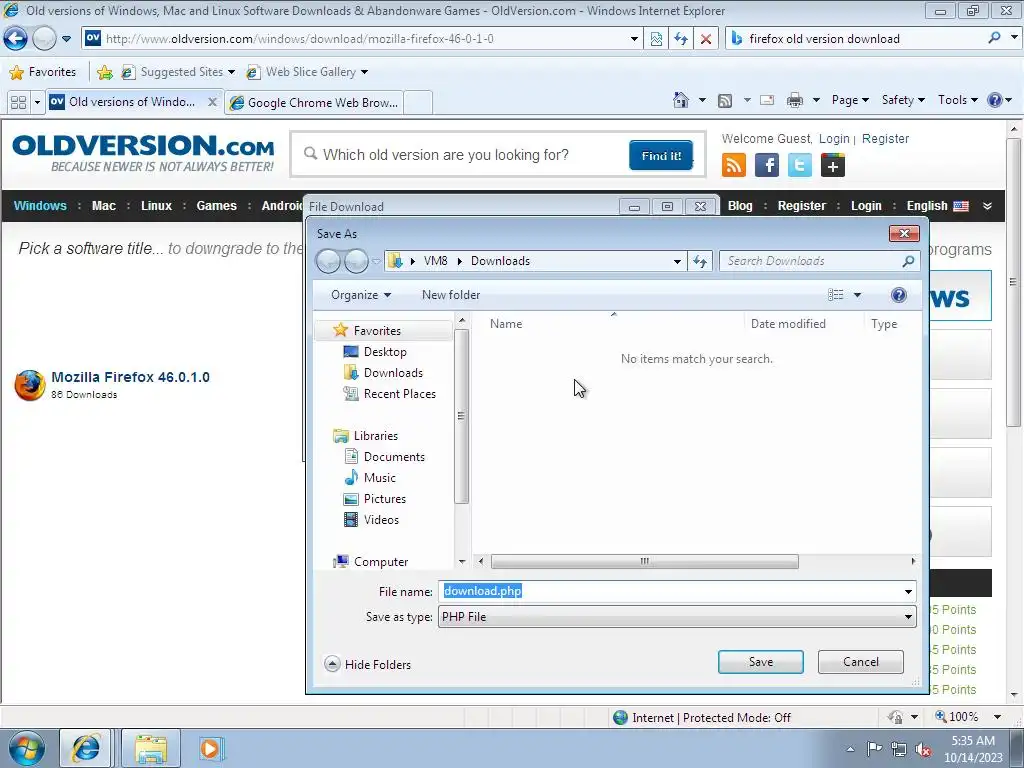Click the RSS feeds icon in command bar
The width and height of the screenshot is (1024, 768).
pos(724,101)
